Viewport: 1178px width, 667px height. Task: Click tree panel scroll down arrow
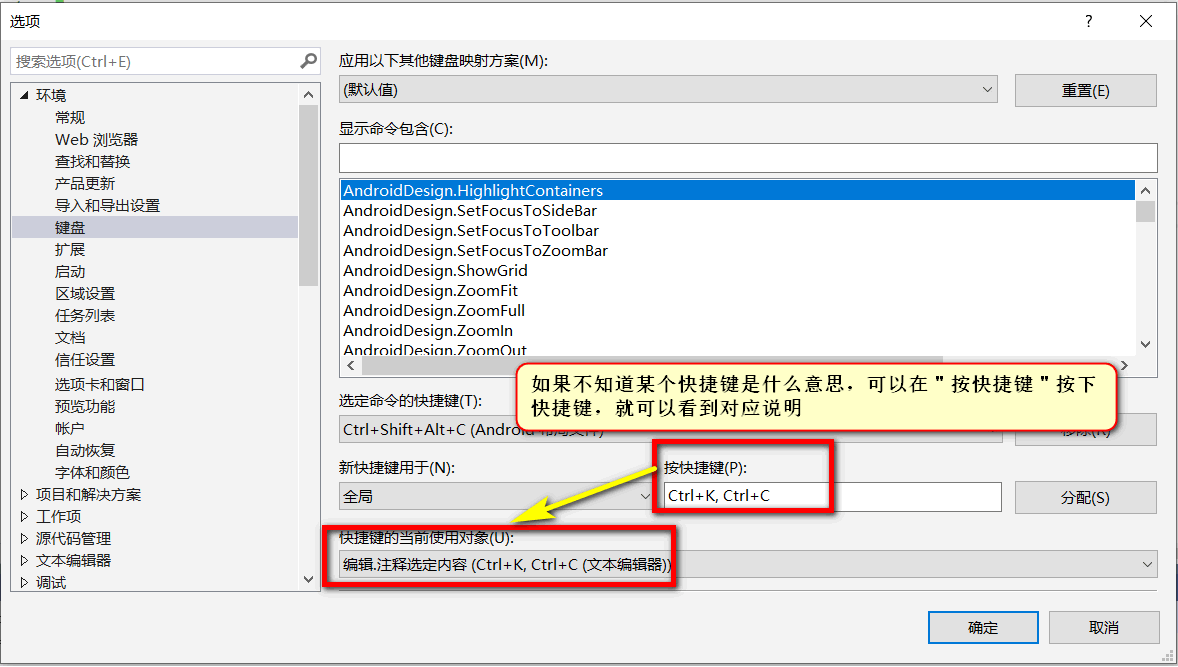click(x=308, y=579)
